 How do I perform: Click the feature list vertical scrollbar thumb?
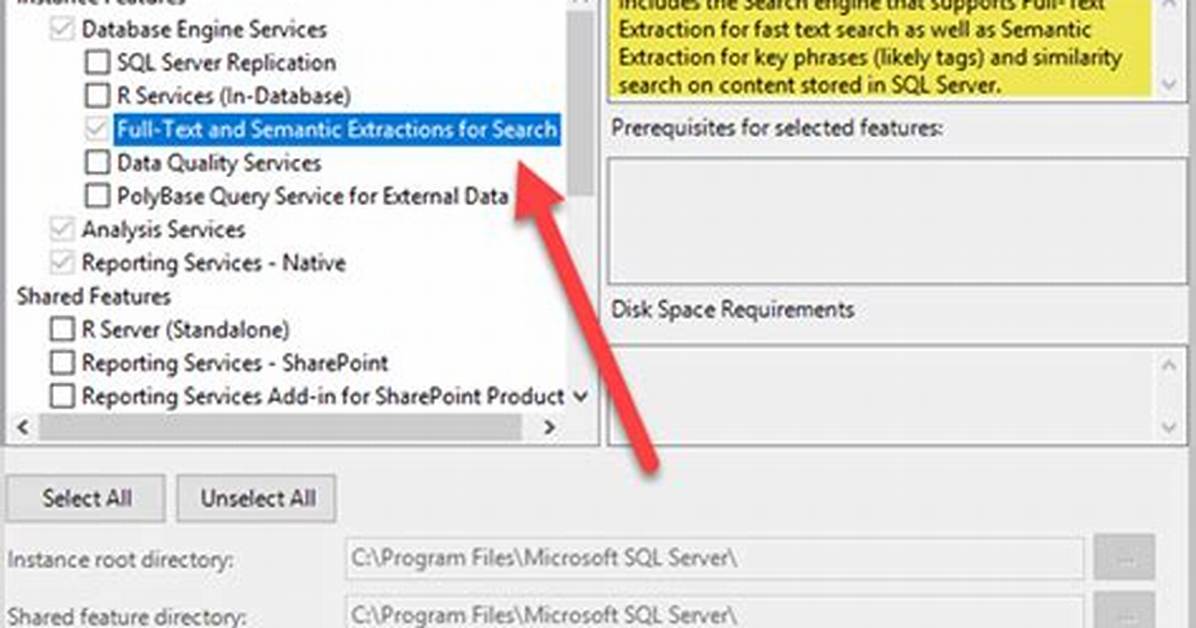click(580, 103)
